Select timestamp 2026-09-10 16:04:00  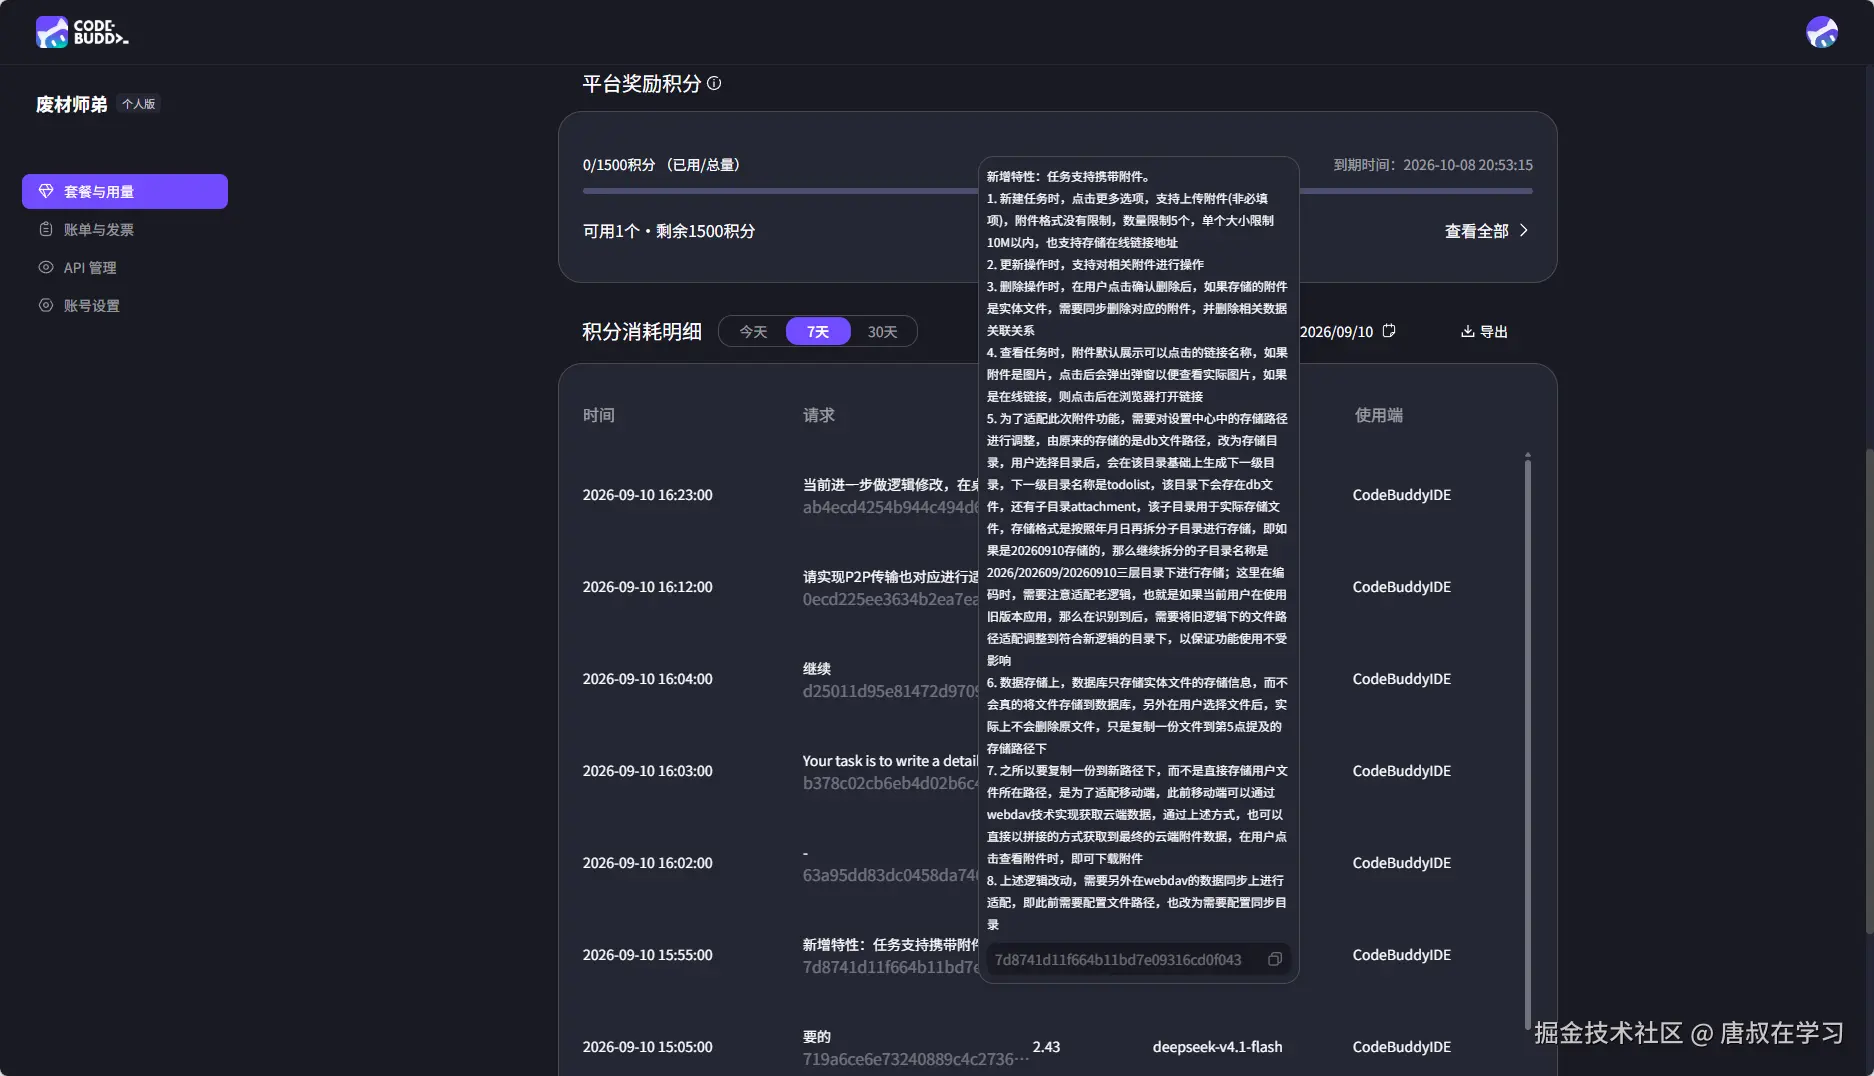click(648, 679)
